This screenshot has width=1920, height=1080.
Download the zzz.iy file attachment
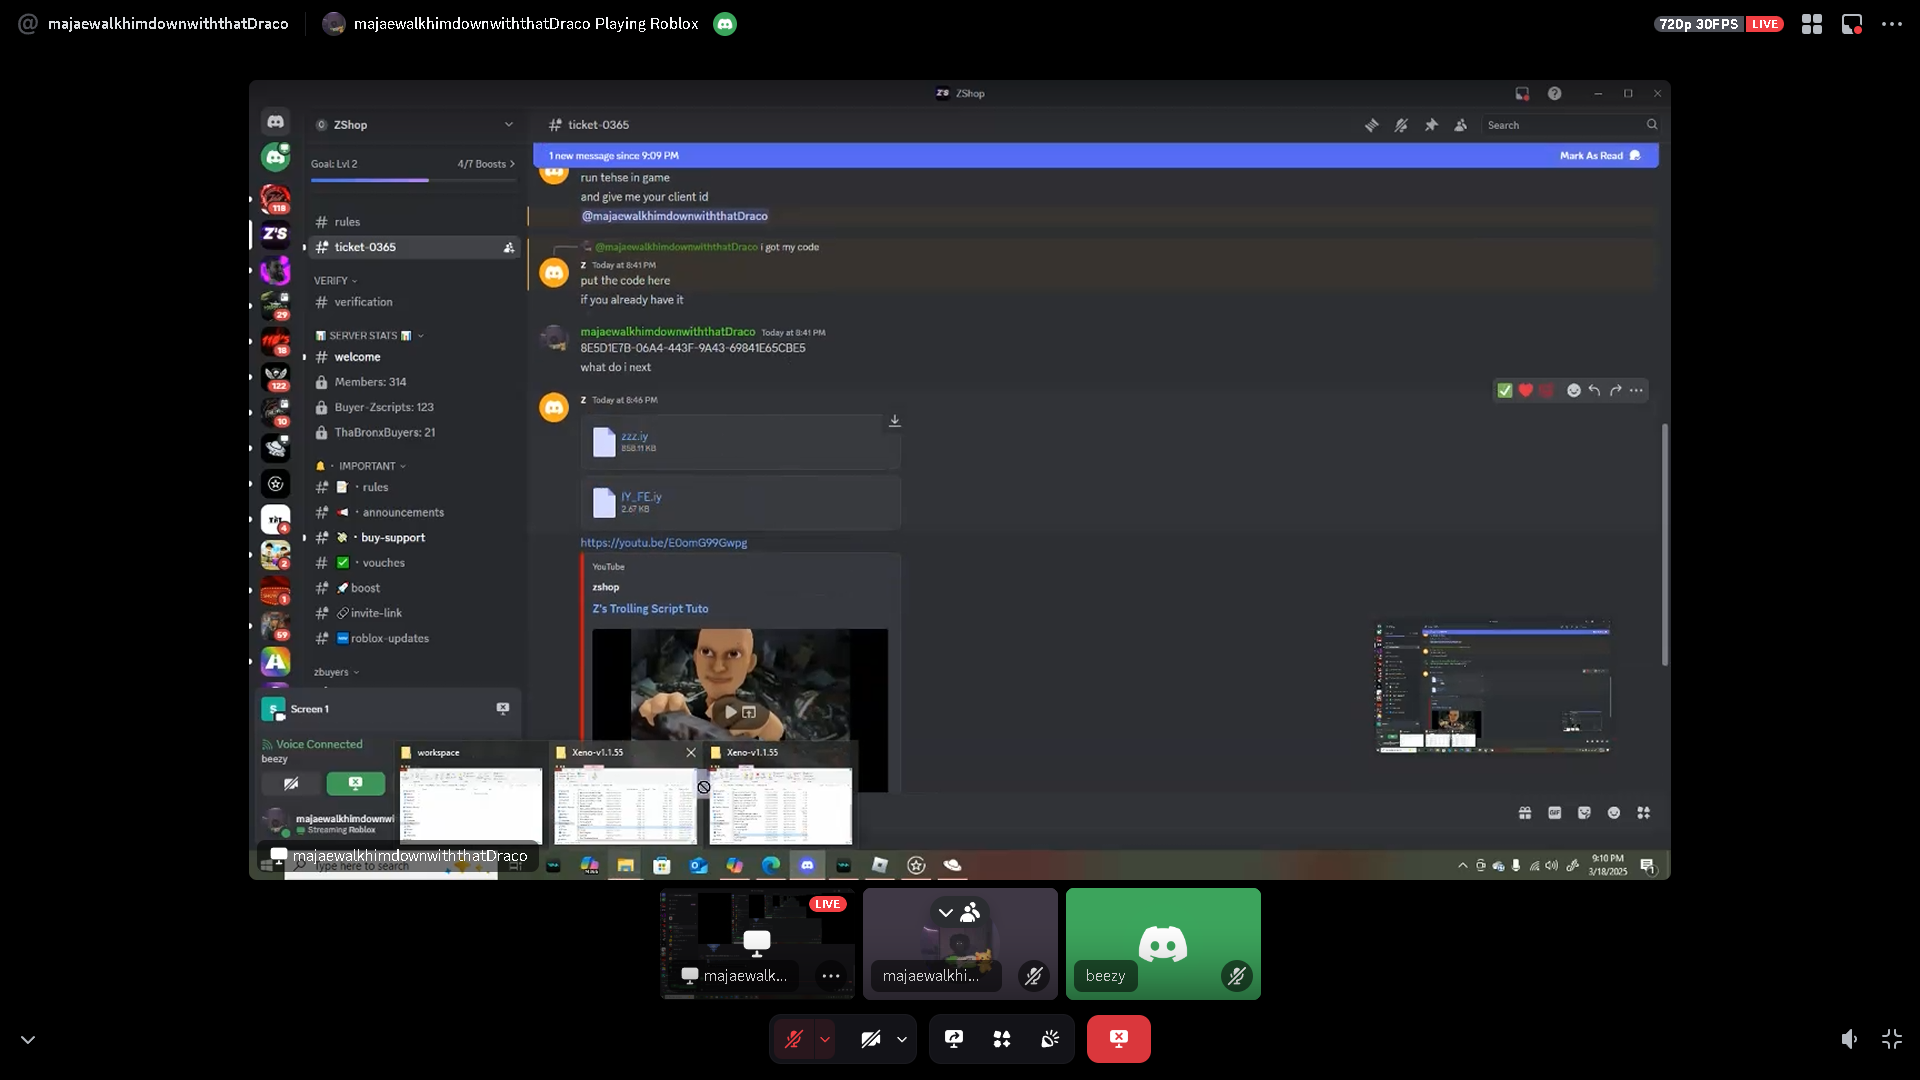click(x=895, y=421)
